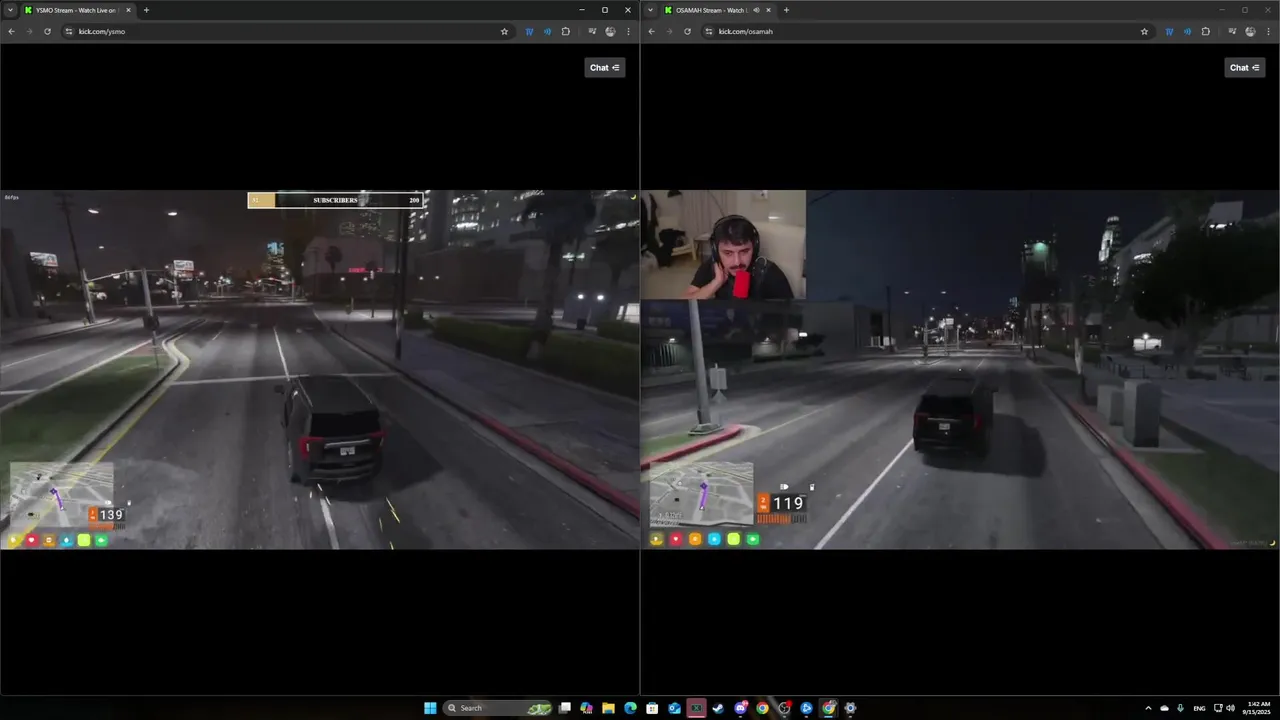
Task: Open media control icon in OSAMAH window
Action: (x=1232, y=31)
